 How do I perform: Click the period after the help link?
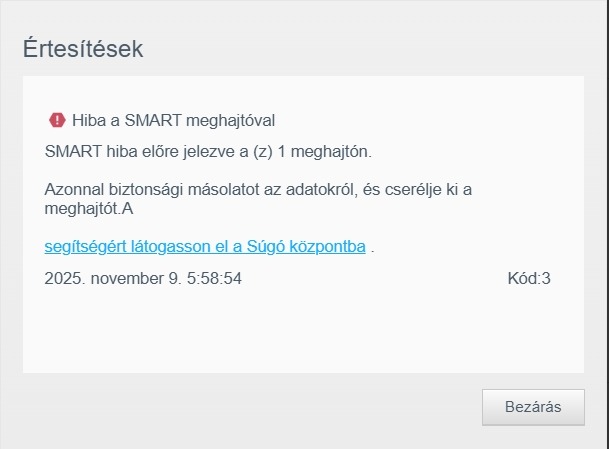(x=373, y=246)
